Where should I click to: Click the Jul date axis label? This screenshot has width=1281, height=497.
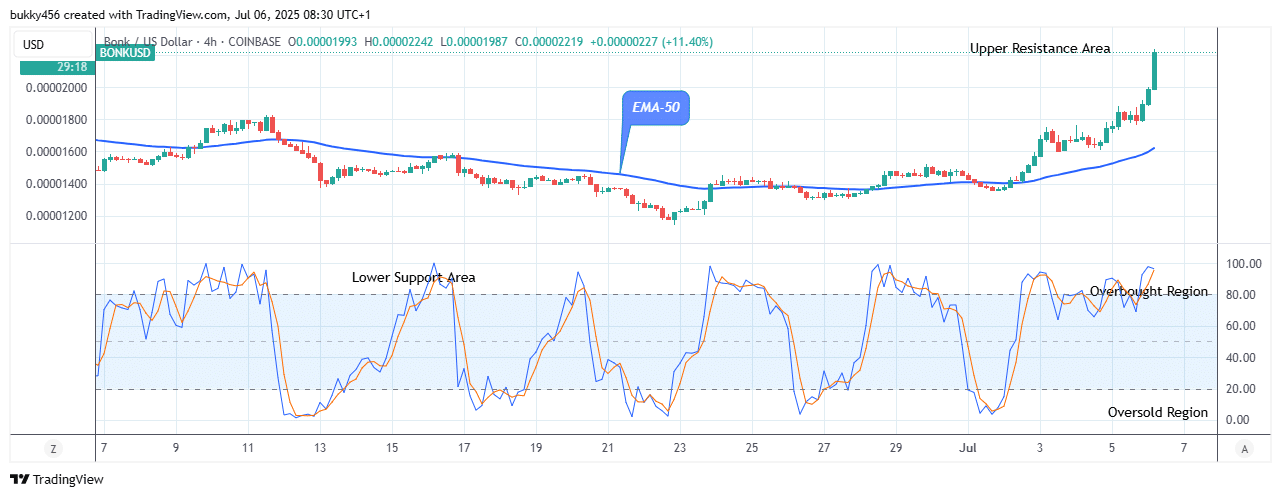[967, 448]
